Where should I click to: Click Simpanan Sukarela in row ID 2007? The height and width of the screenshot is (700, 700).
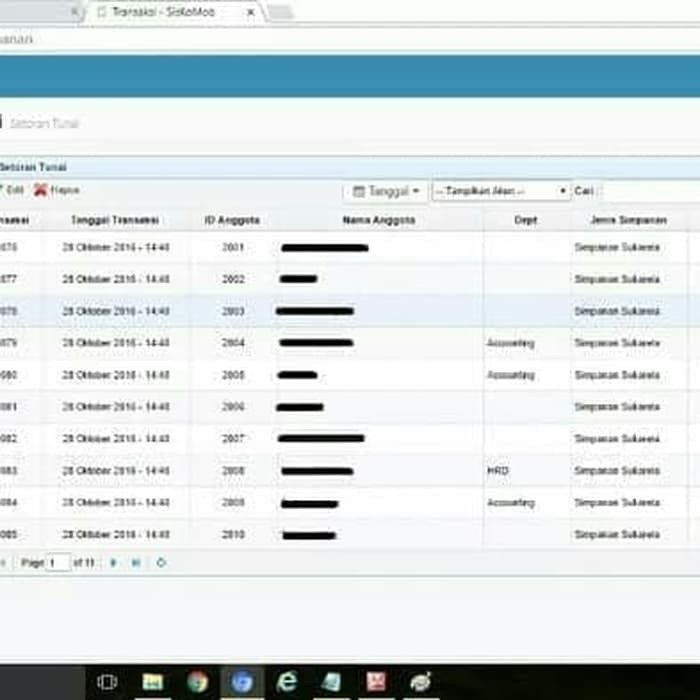[617, 439]
